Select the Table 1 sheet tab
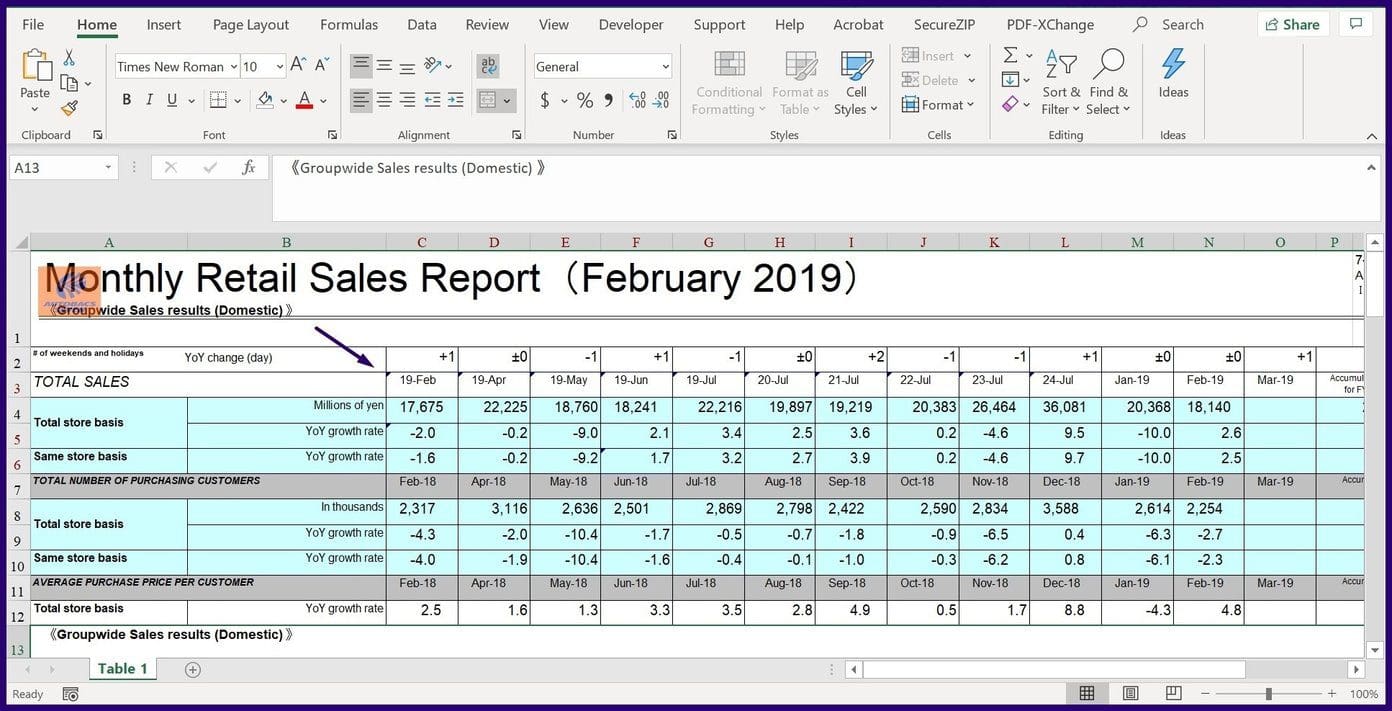1392x711 pixels. click(x=123, y=669)
